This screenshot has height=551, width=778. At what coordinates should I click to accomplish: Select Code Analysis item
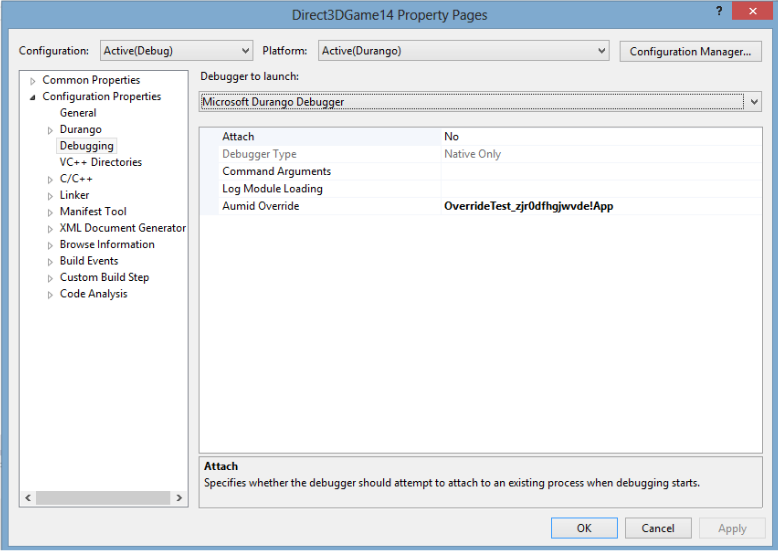94,294
